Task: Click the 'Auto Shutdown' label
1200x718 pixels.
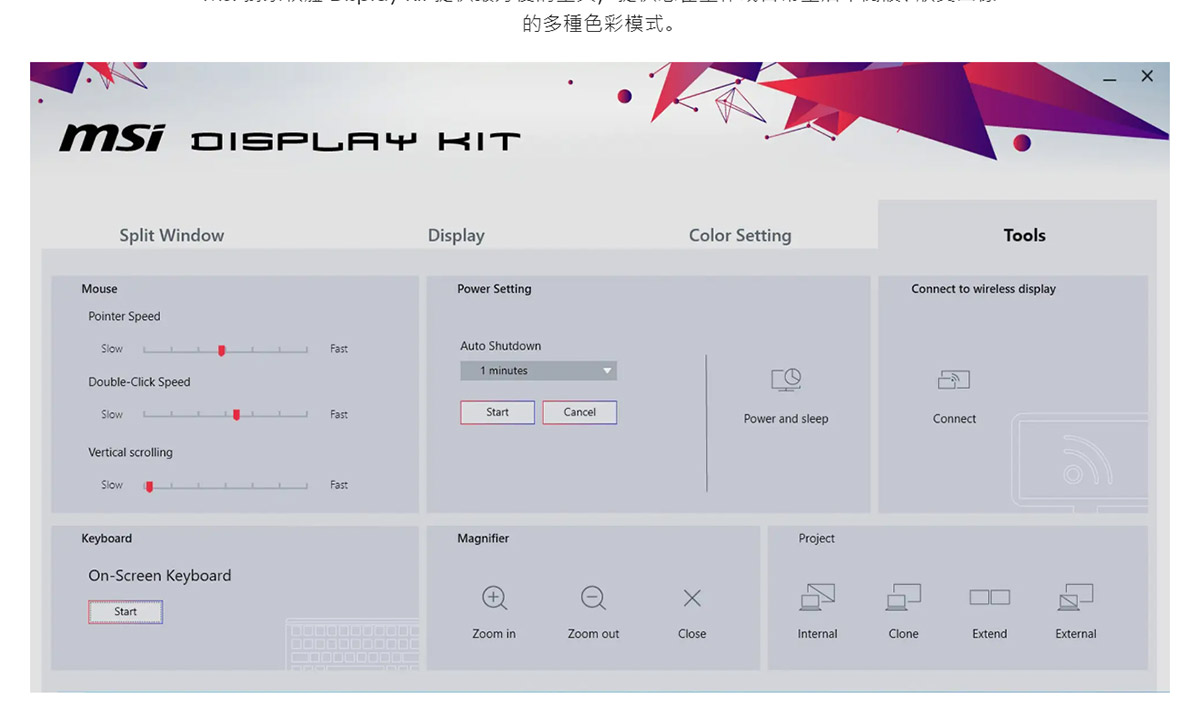Action: coord(500,346)
